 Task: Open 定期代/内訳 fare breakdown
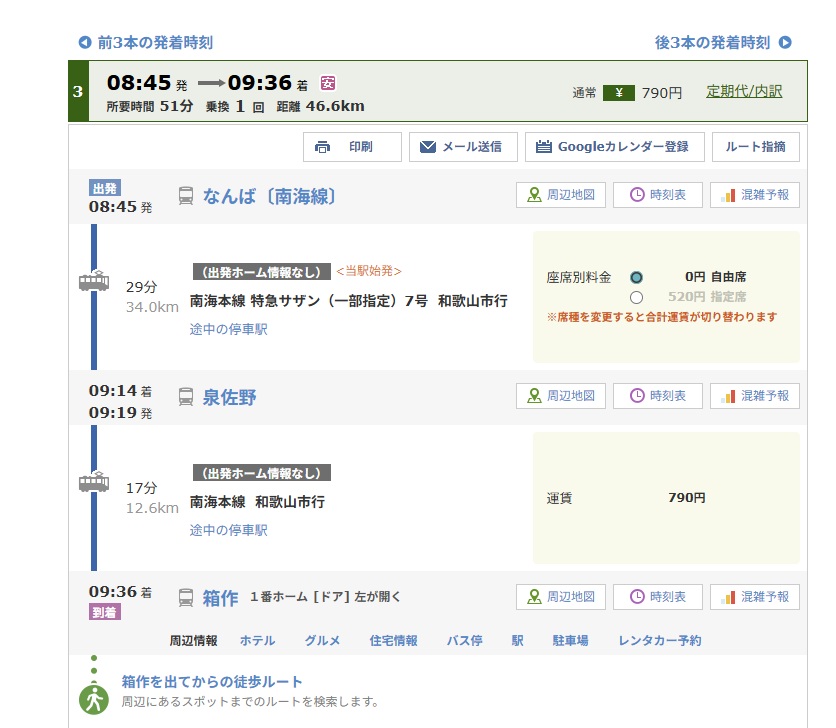point(744,92)
